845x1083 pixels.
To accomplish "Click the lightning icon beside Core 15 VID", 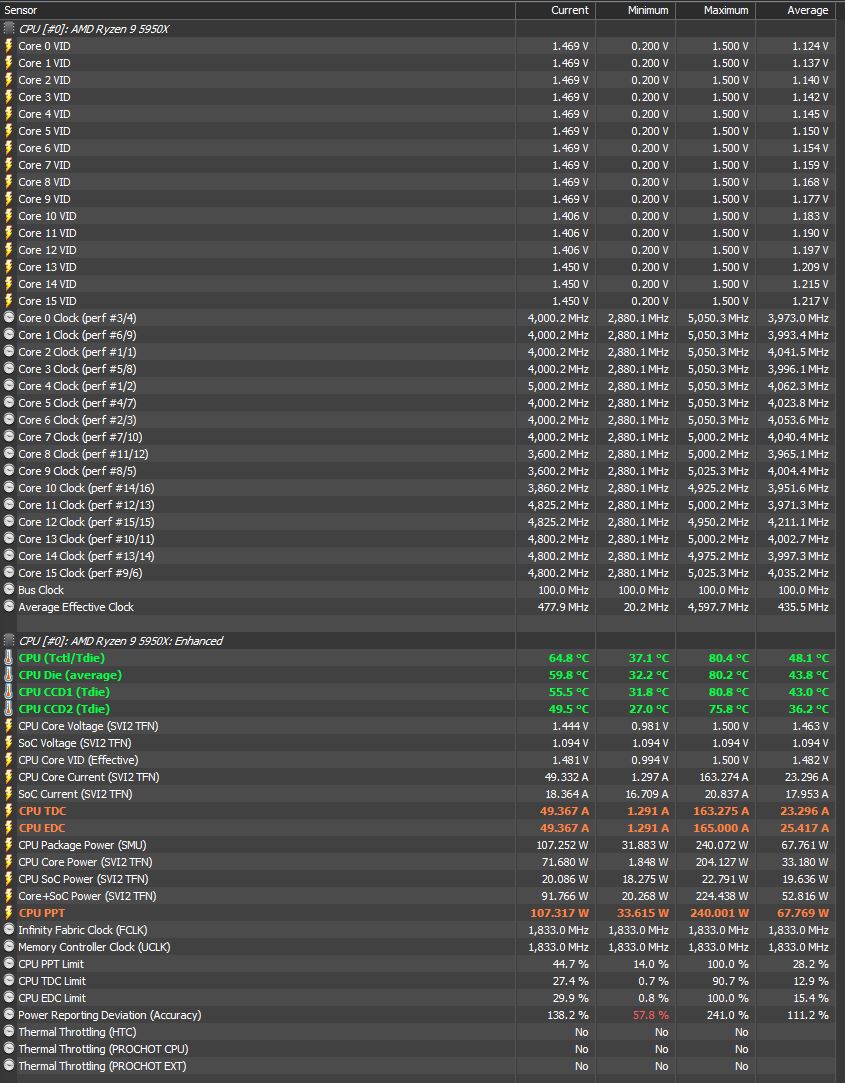I will coord(8,300).
